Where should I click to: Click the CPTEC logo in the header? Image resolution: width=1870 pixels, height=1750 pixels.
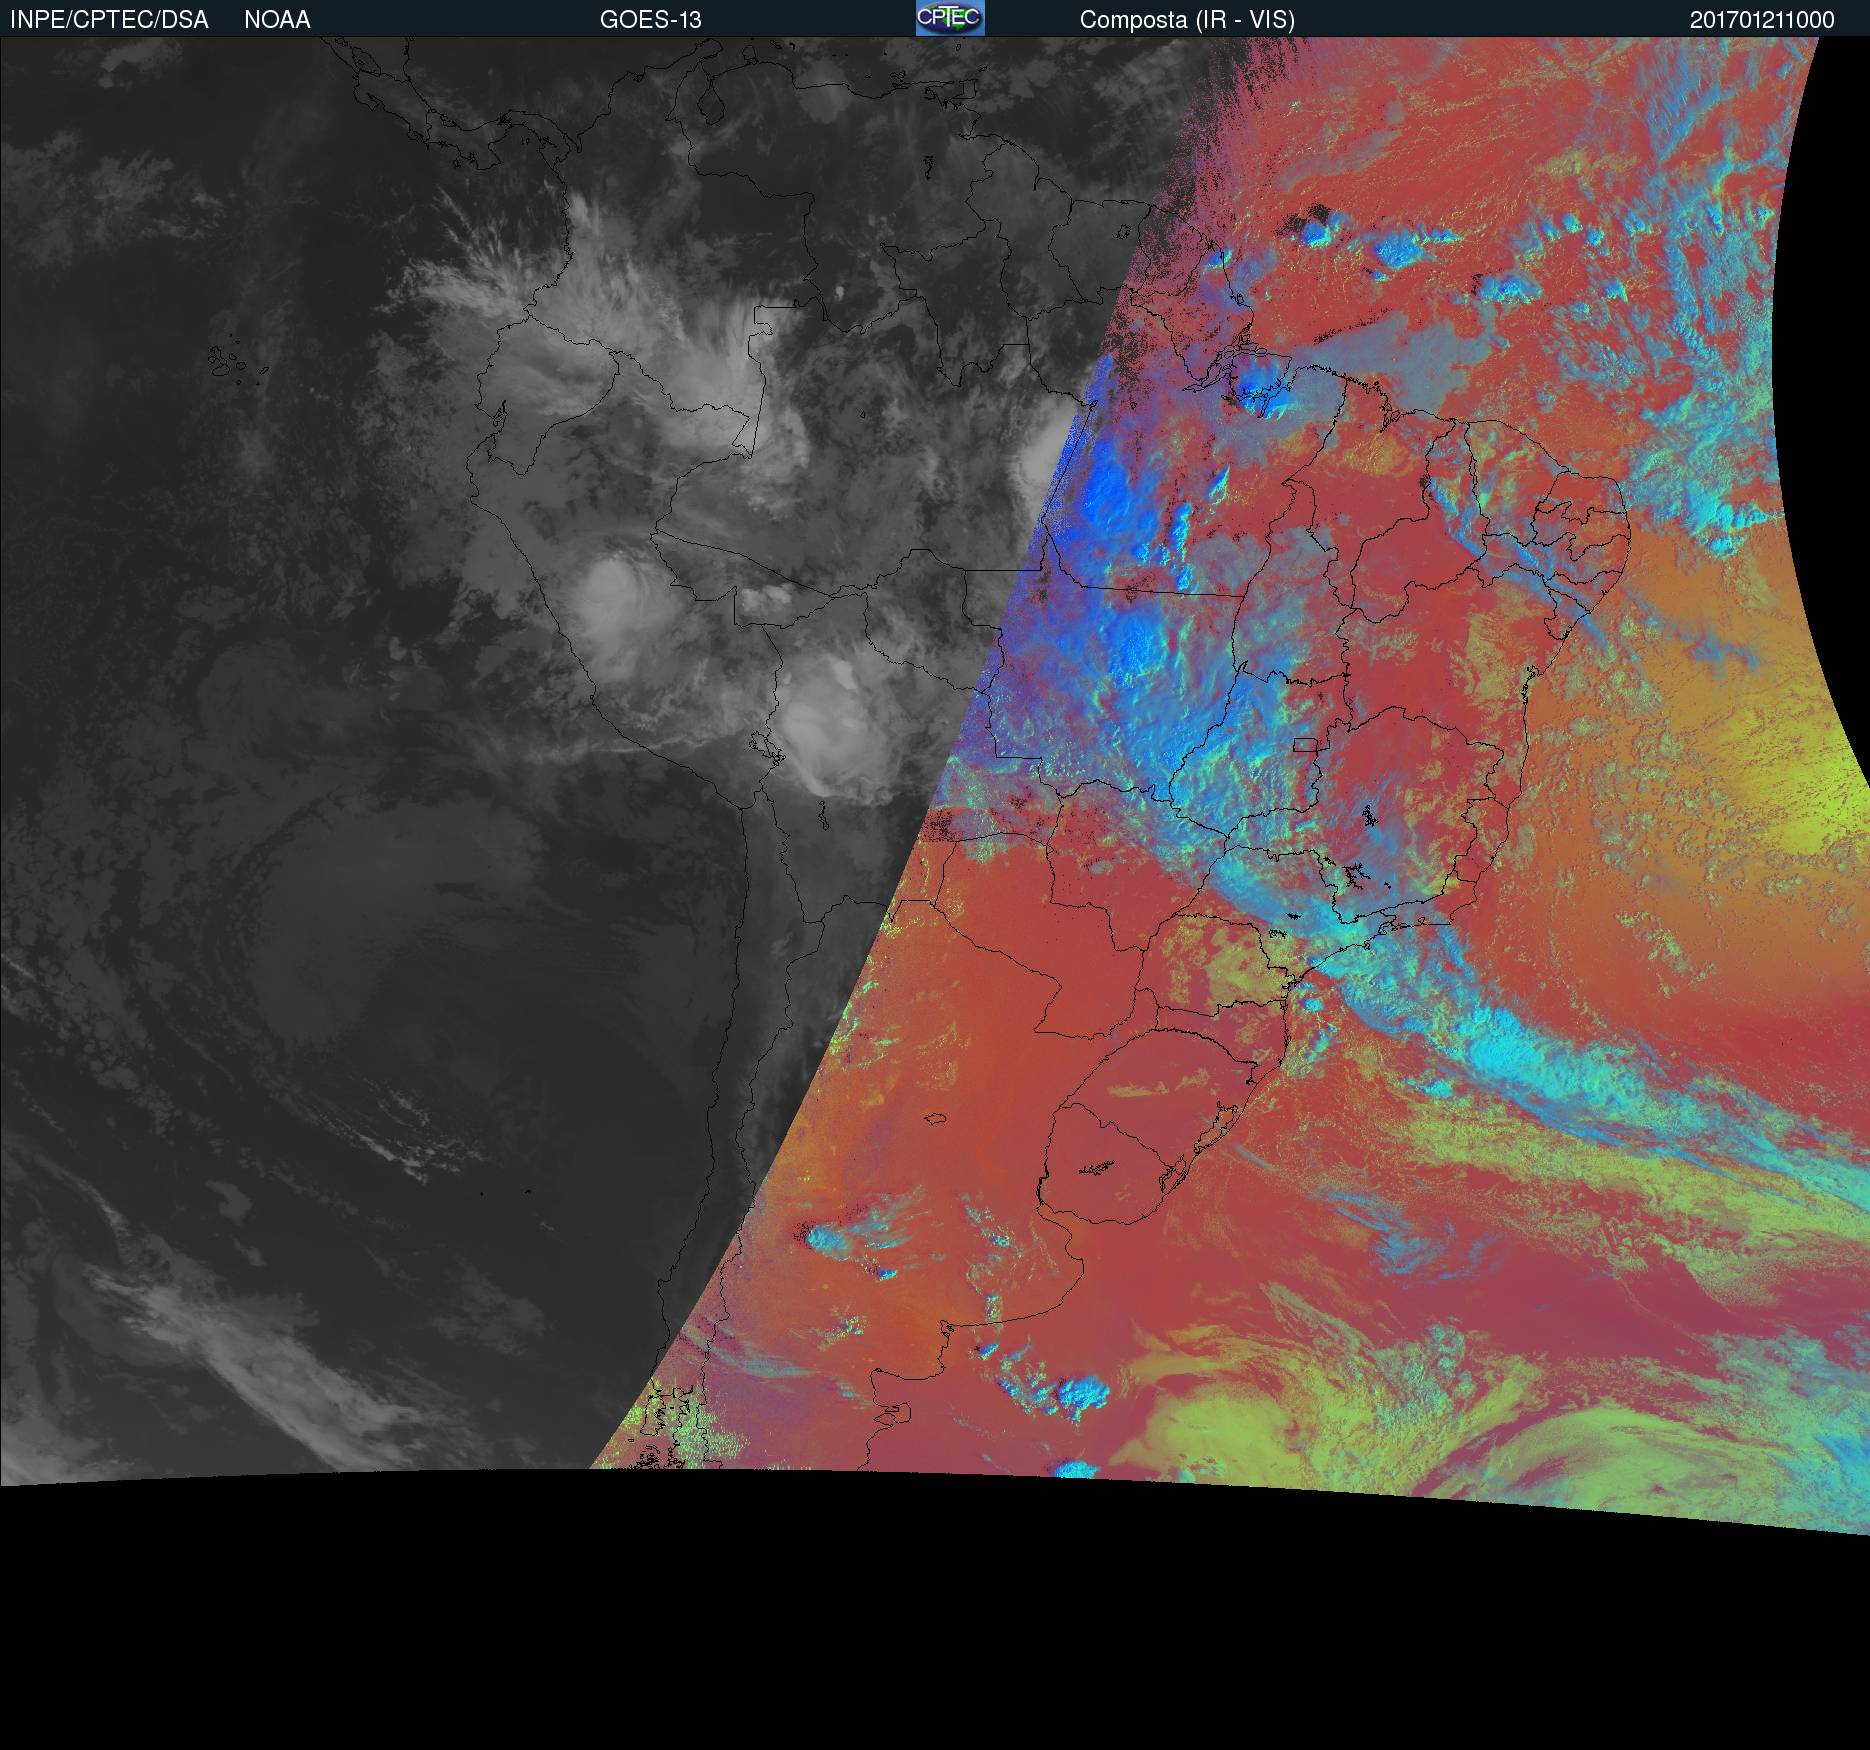click(950, 18)
